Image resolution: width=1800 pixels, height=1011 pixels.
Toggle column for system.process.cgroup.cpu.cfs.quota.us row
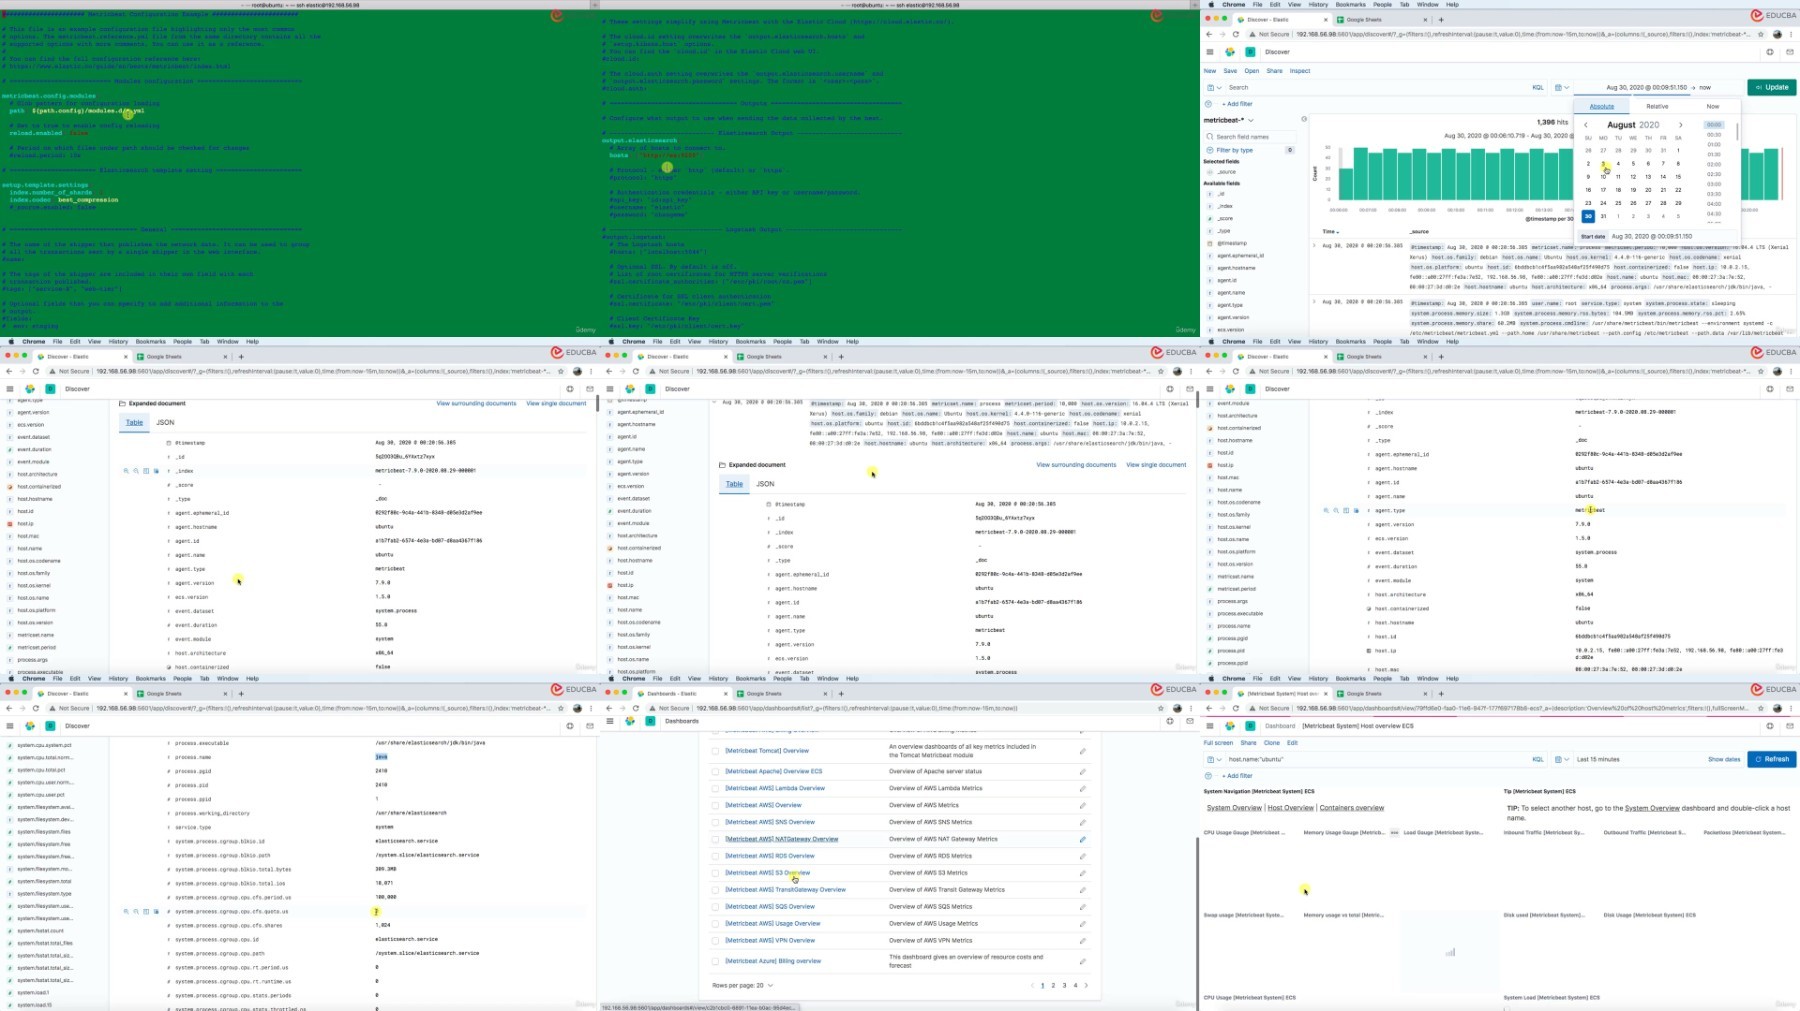coord(146,911)
